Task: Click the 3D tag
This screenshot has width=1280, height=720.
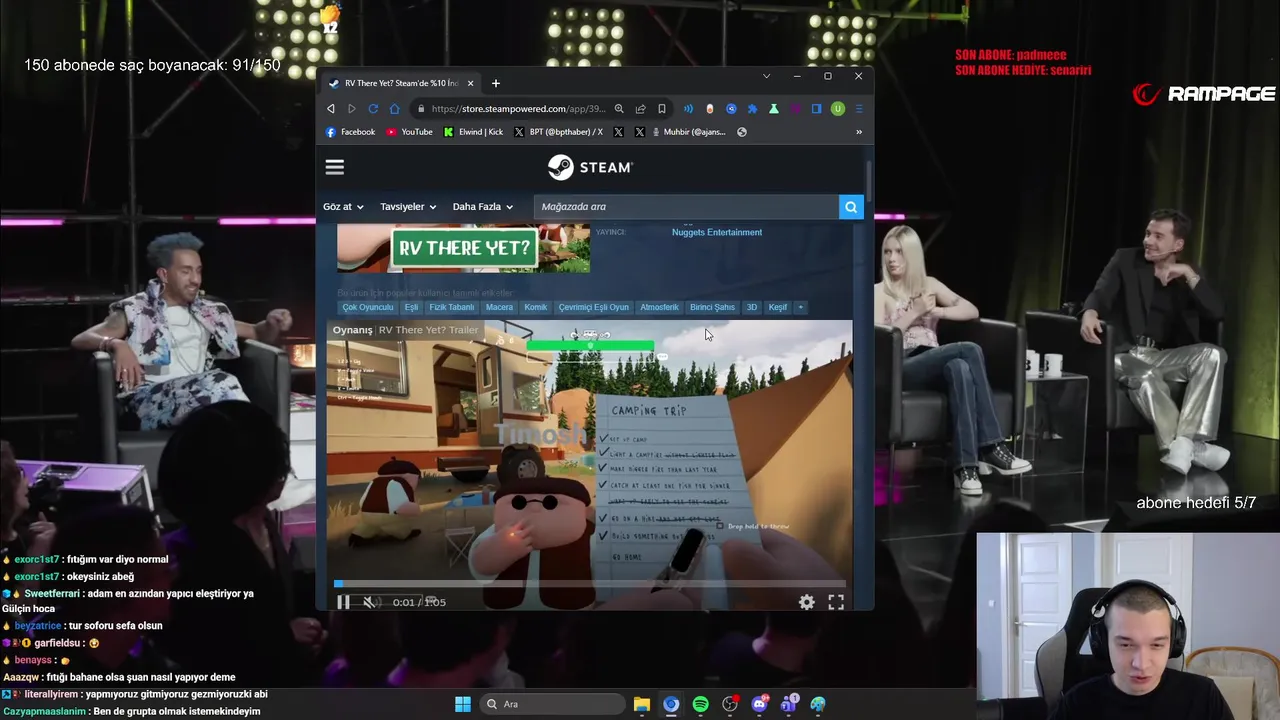Action: 752,307
